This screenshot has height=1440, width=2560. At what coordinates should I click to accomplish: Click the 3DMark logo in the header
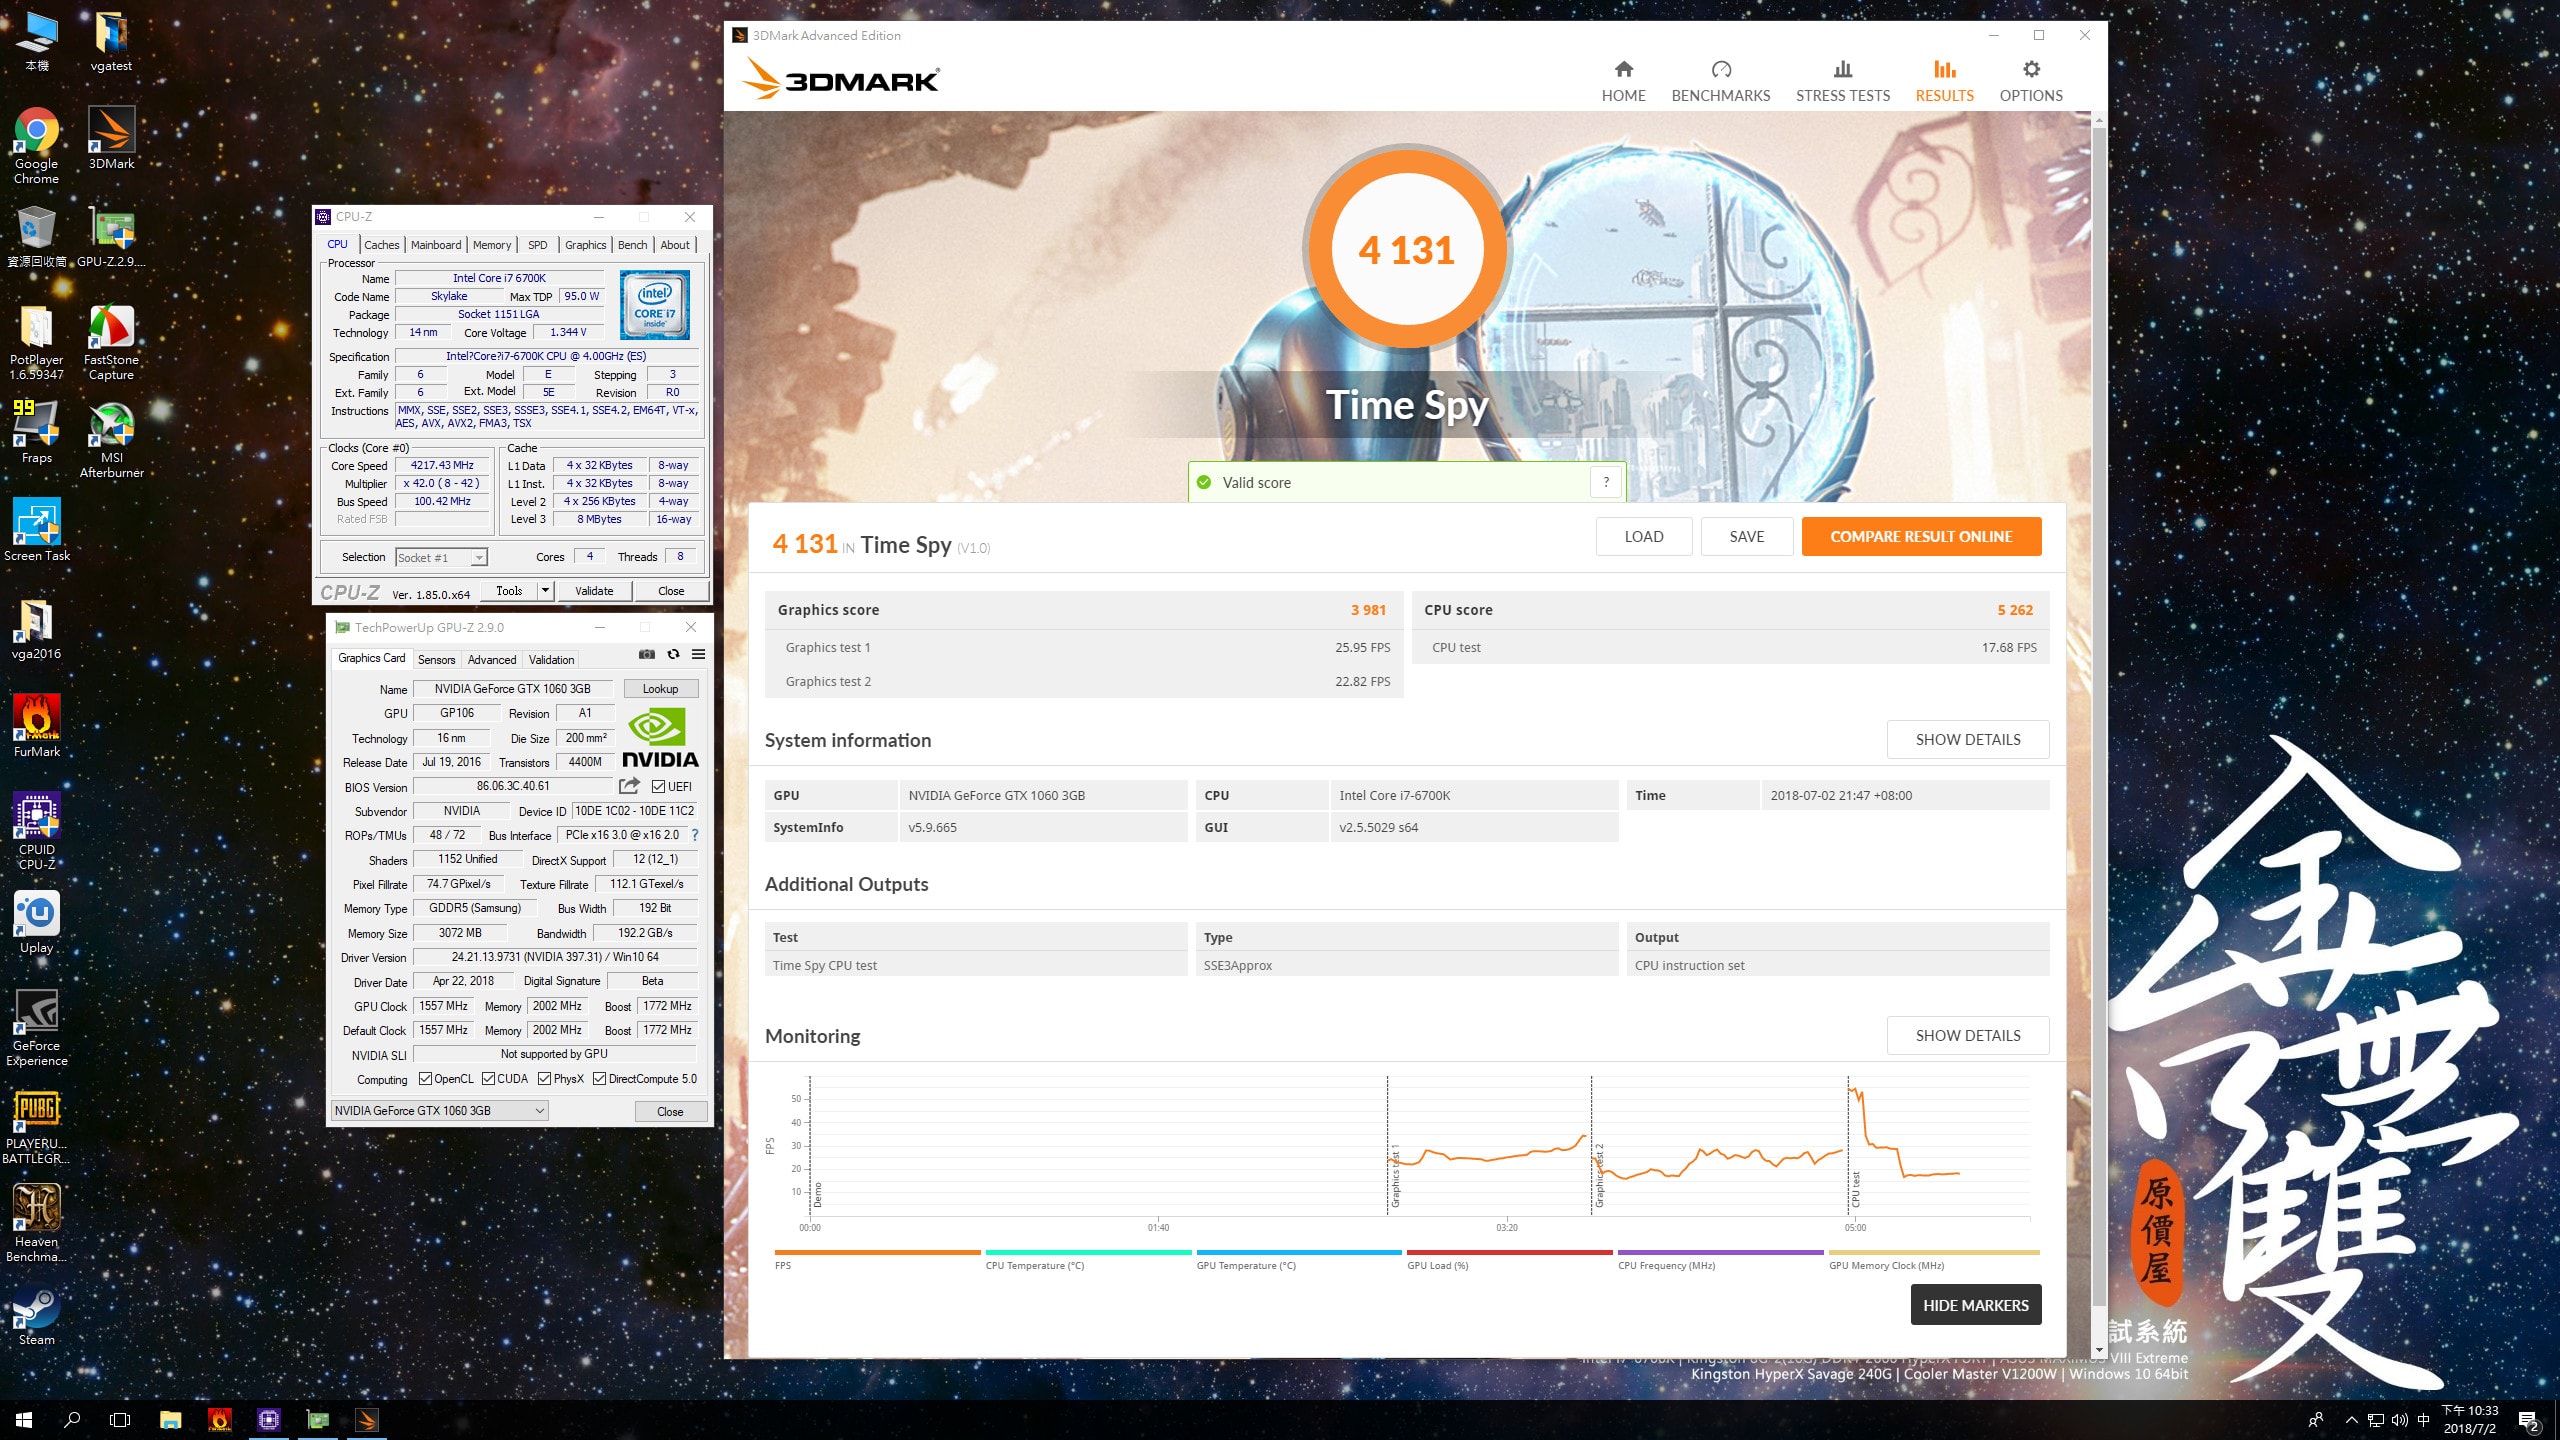(840, 79)
